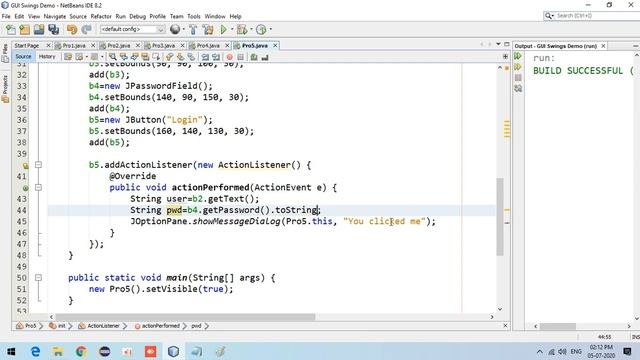Open the notification center icon

[627, 351]
